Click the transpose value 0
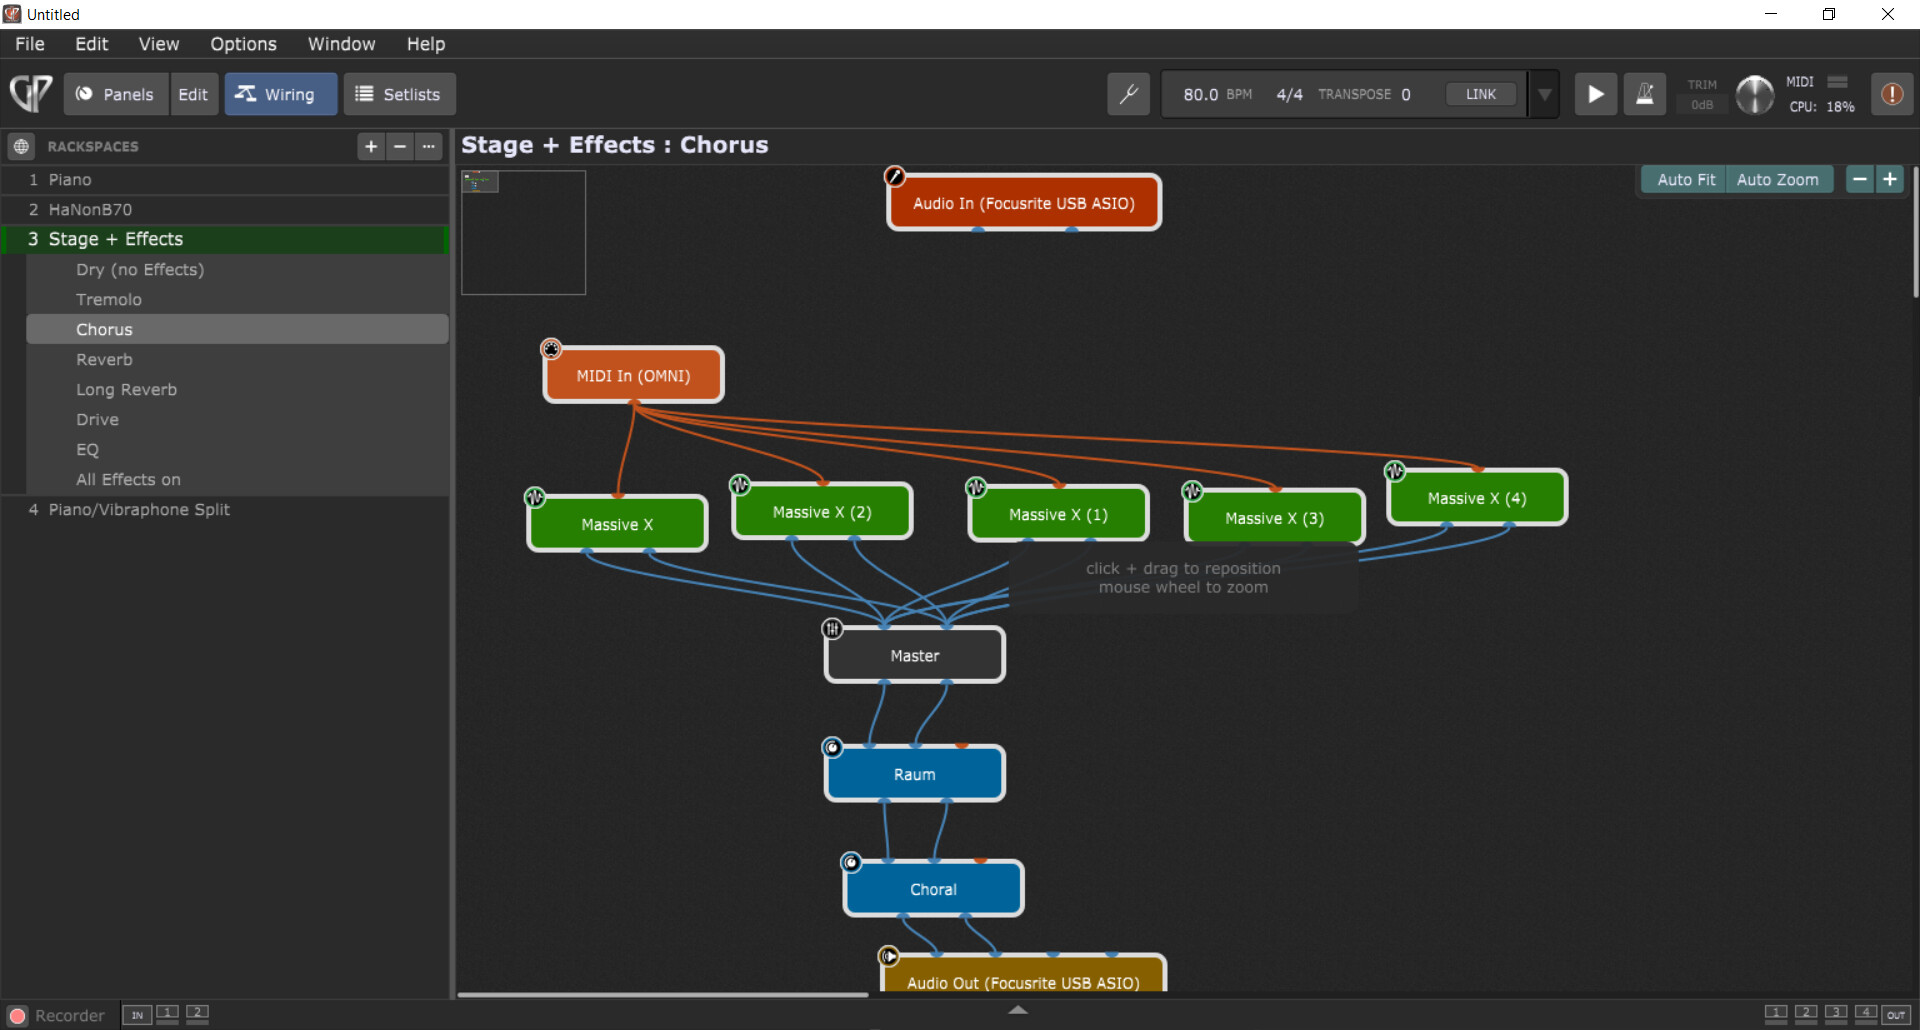 pyautogui.click(x=1405, y=94)
